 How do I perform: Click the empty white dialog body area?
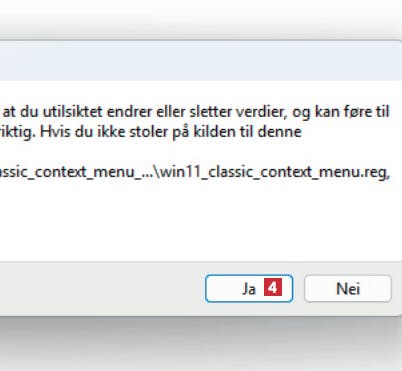pos(201,223)
